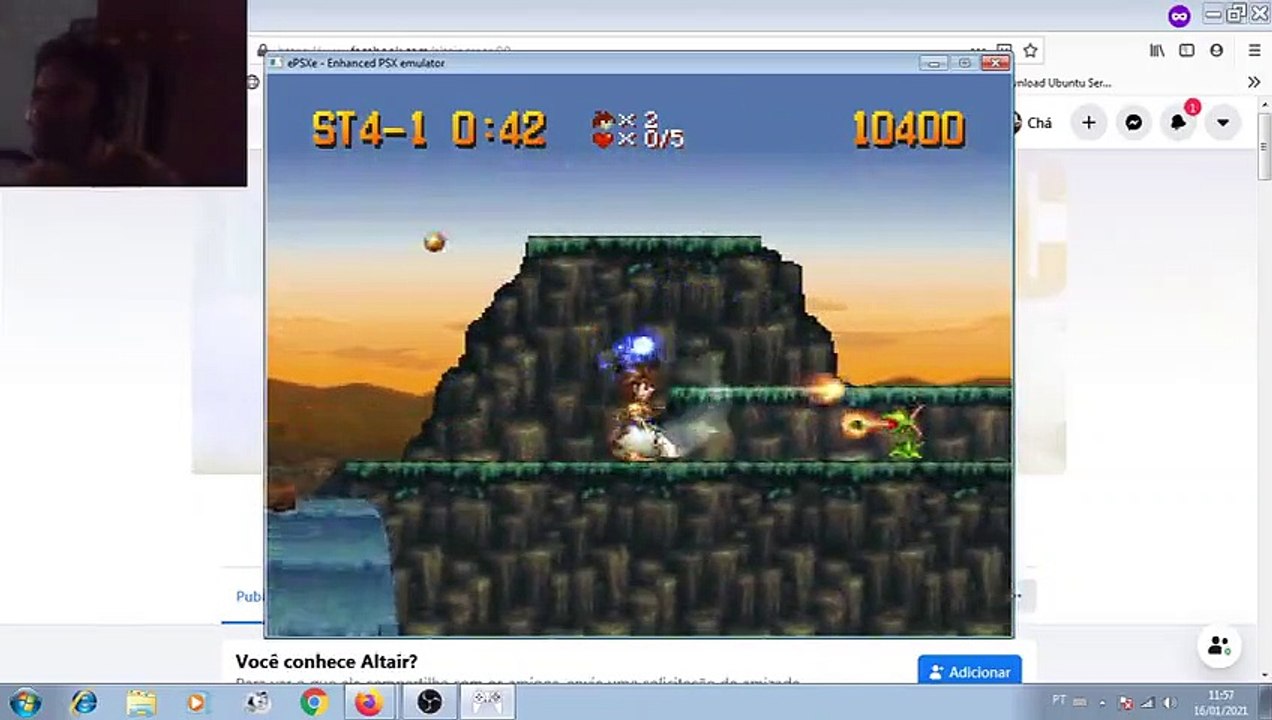Click the 'Você conhece Altair?' heading
This screenshot has height=720, width=1272.
pyautogui.click(x=327, y=661)
